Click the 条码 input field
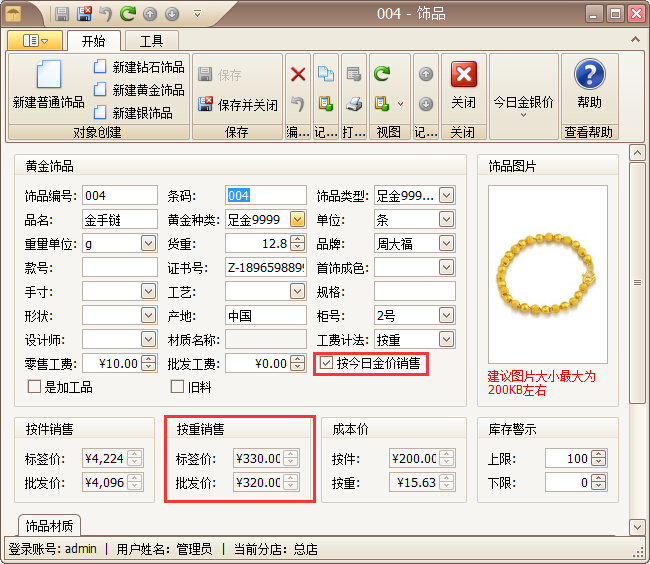 coord(266,195)
